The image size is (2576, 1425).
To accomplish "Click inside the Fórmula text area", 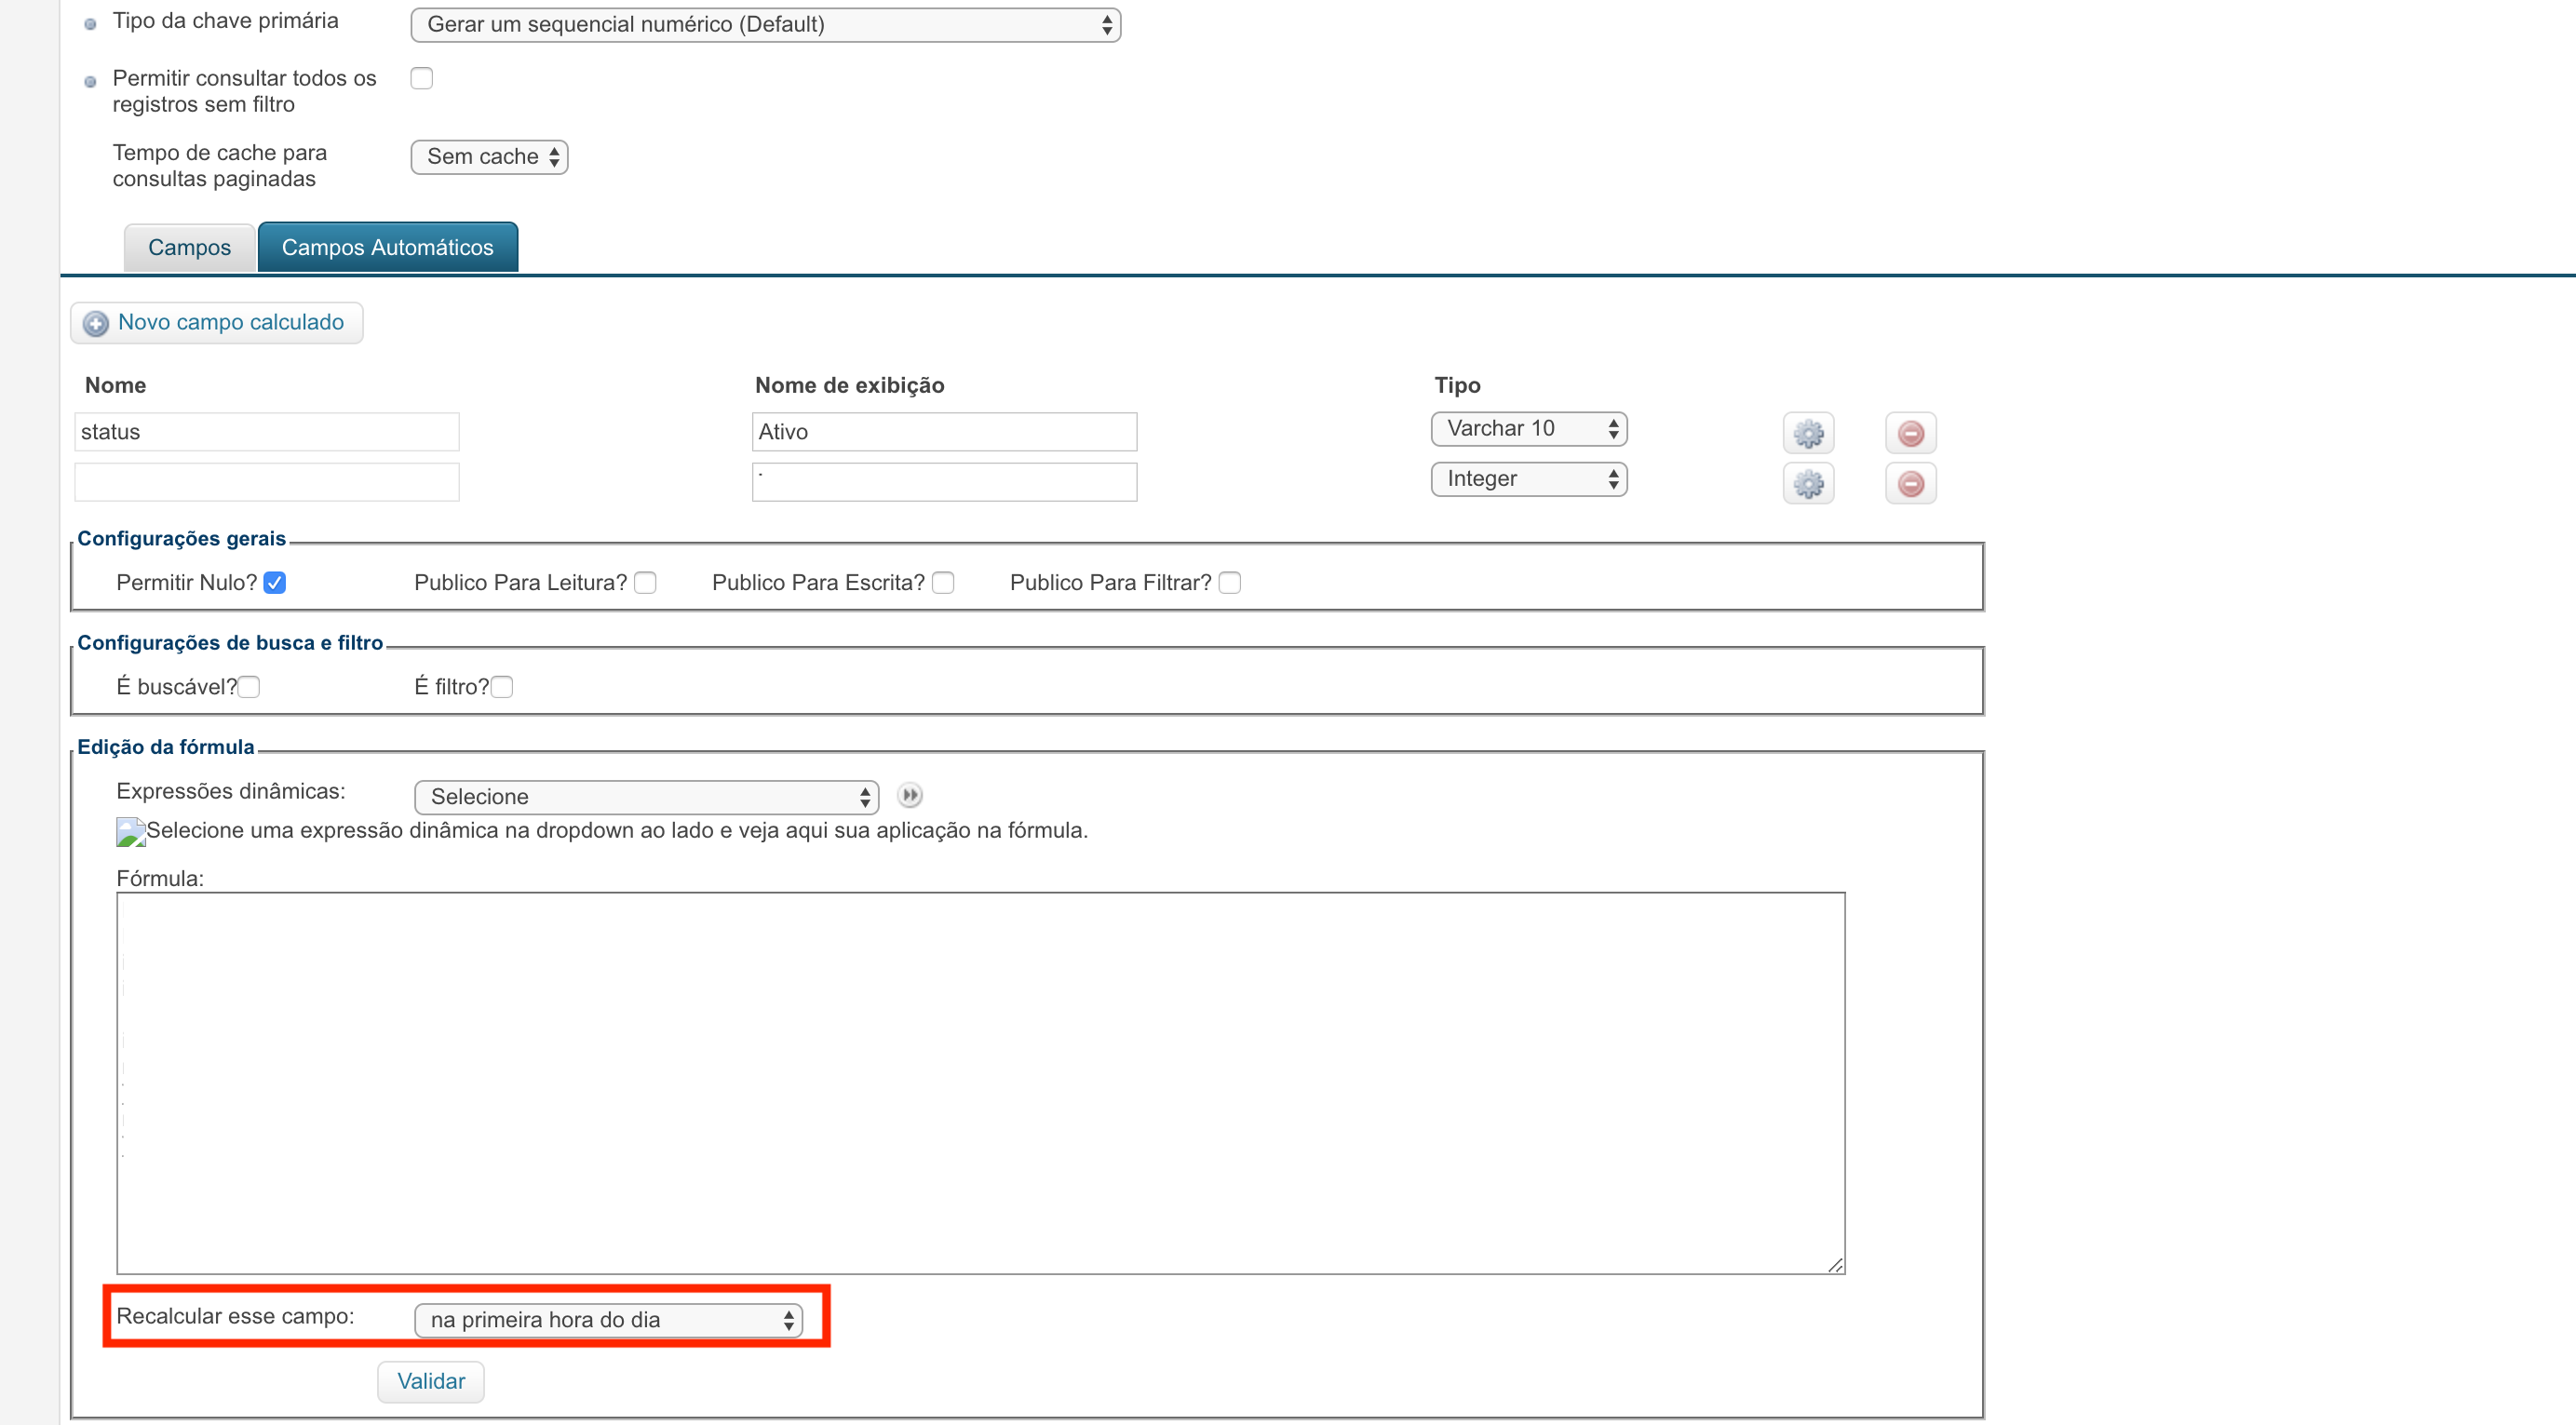I will pyautogui.click(x=980, y=1082).
